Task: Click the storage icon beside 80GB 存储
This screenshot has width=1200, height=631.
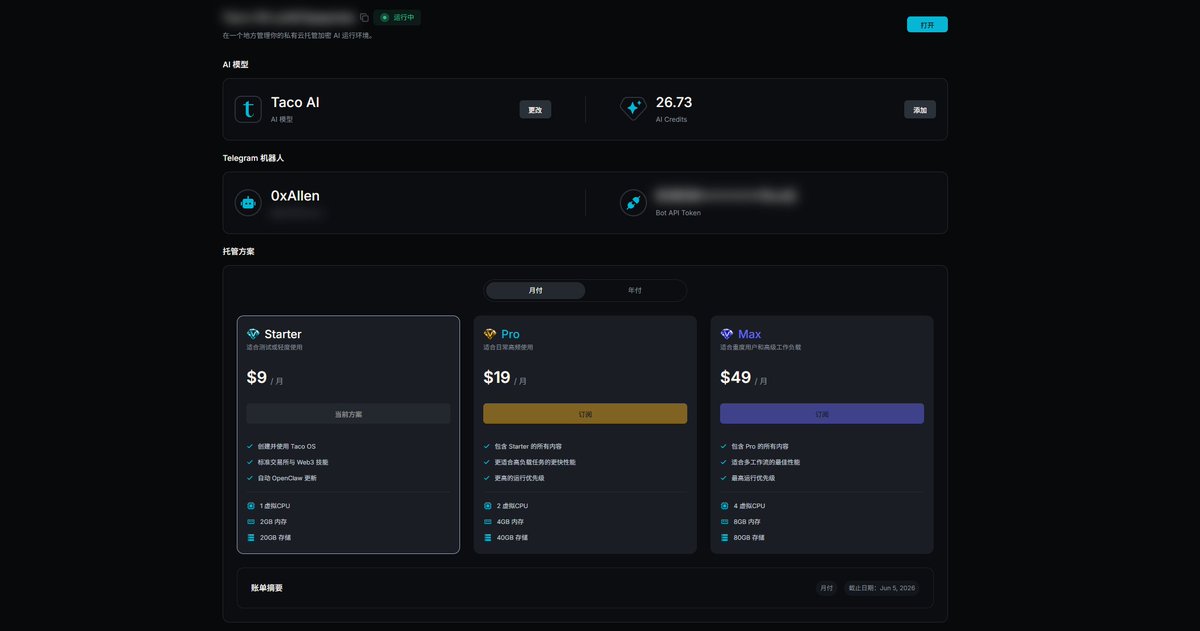Action: click(x=724, y=538)
